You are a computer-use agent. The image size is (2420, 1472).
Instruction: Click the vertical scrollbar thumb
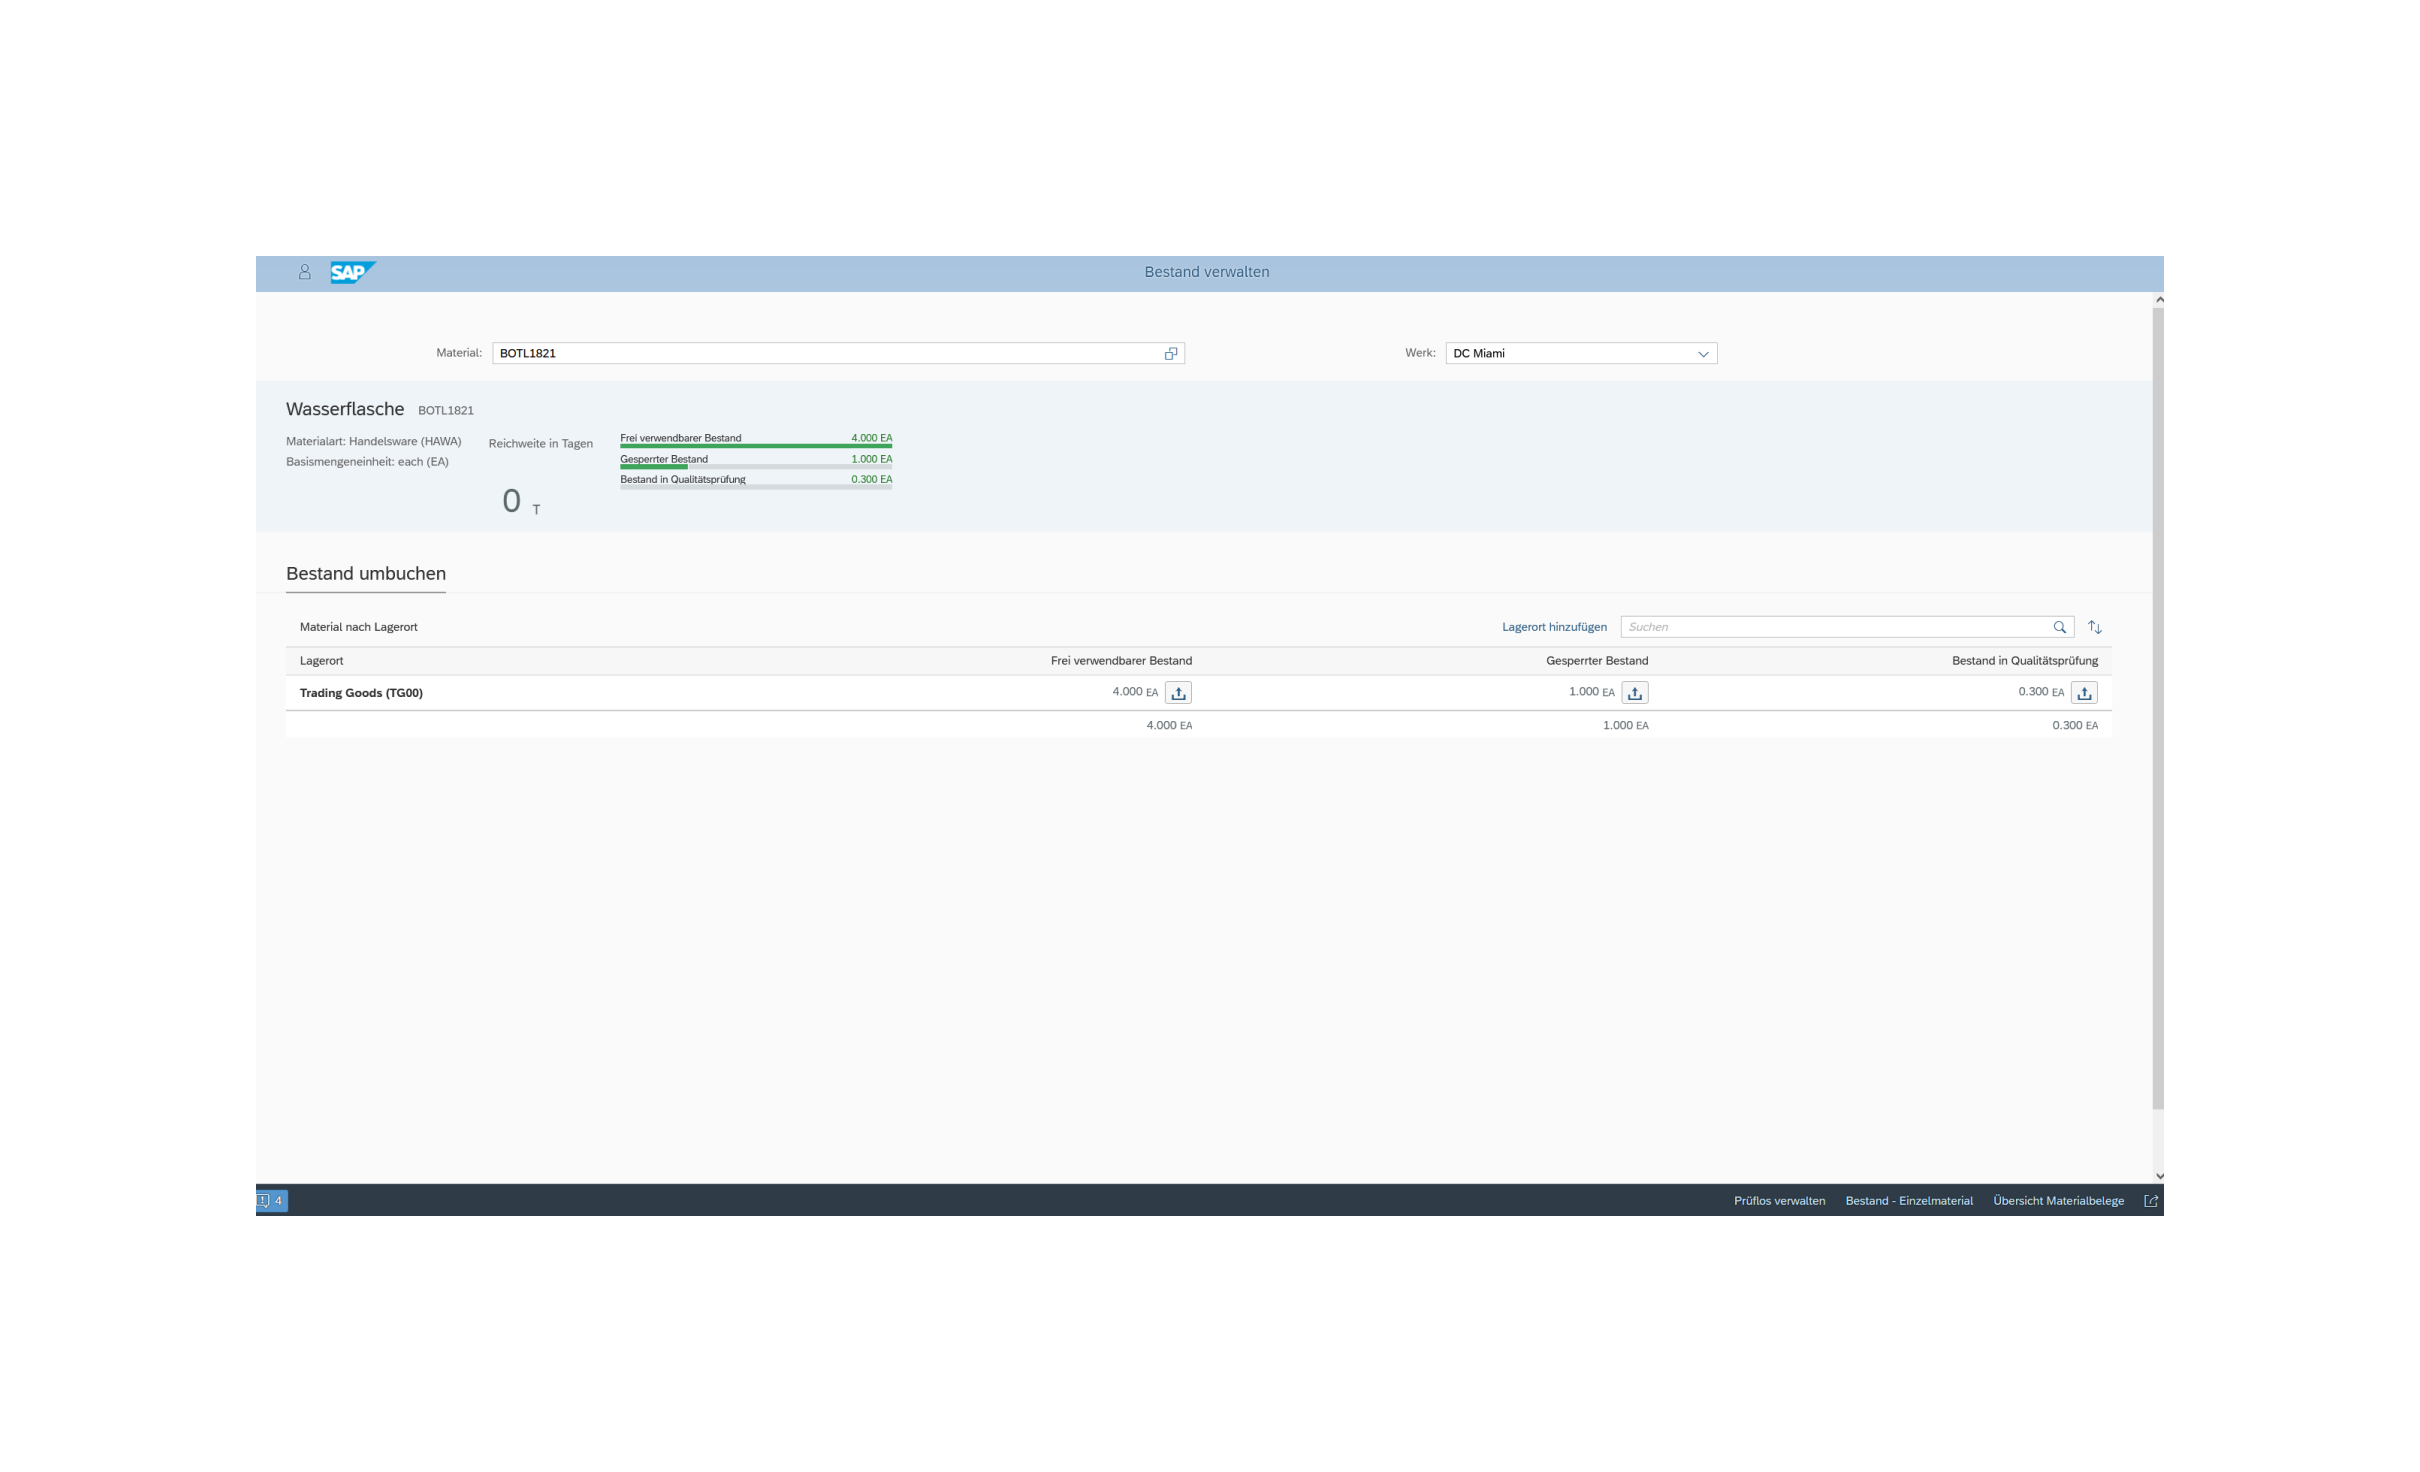[x=2158, y=708]
